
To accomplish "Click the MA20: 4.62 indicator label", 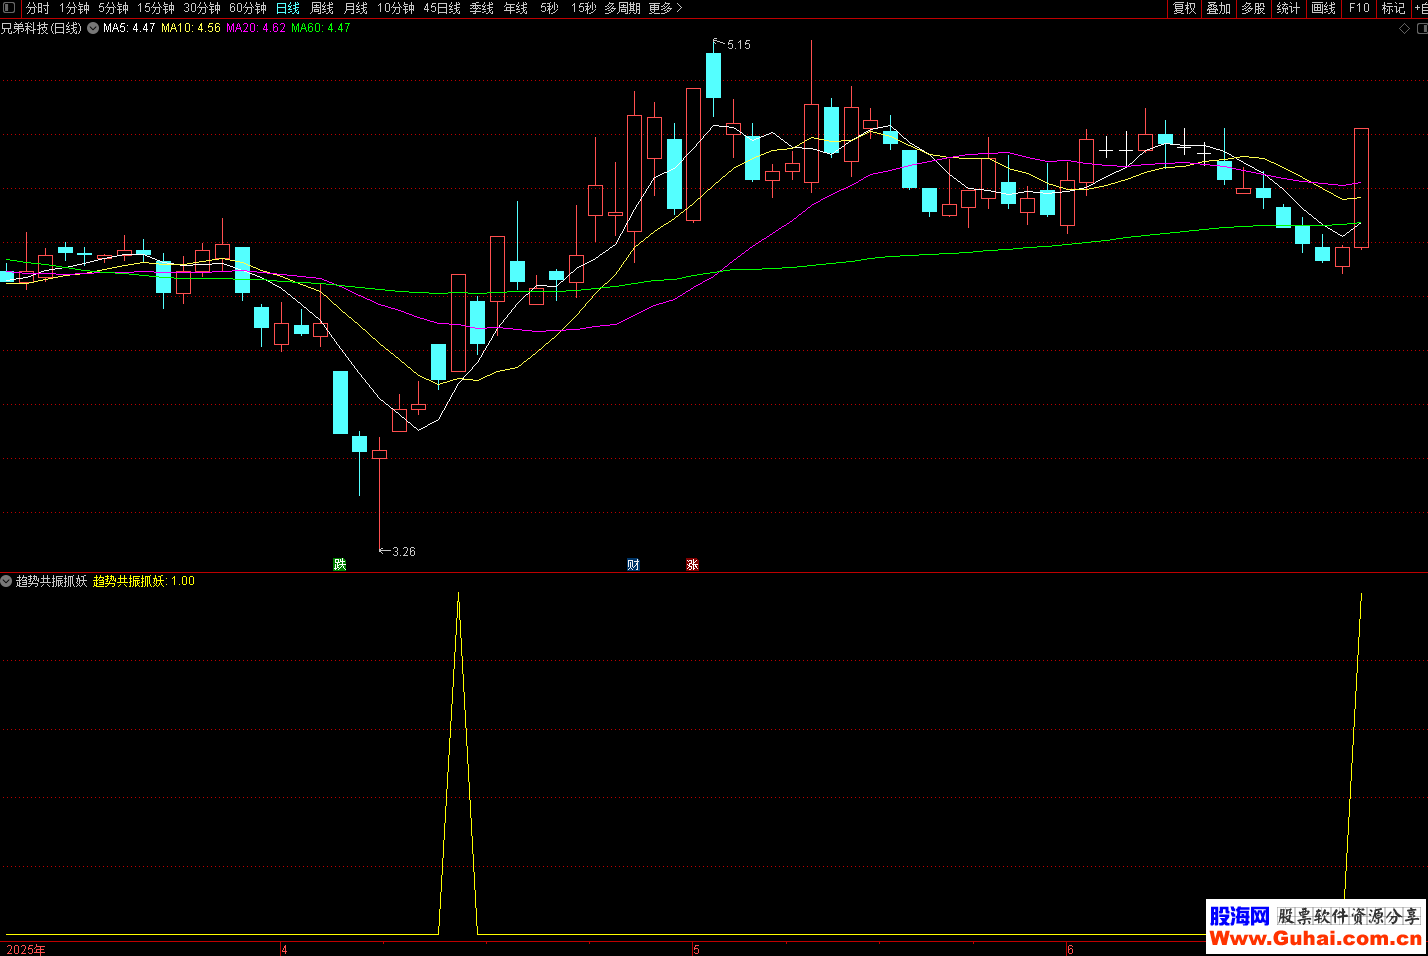I will tap(256, 28).
